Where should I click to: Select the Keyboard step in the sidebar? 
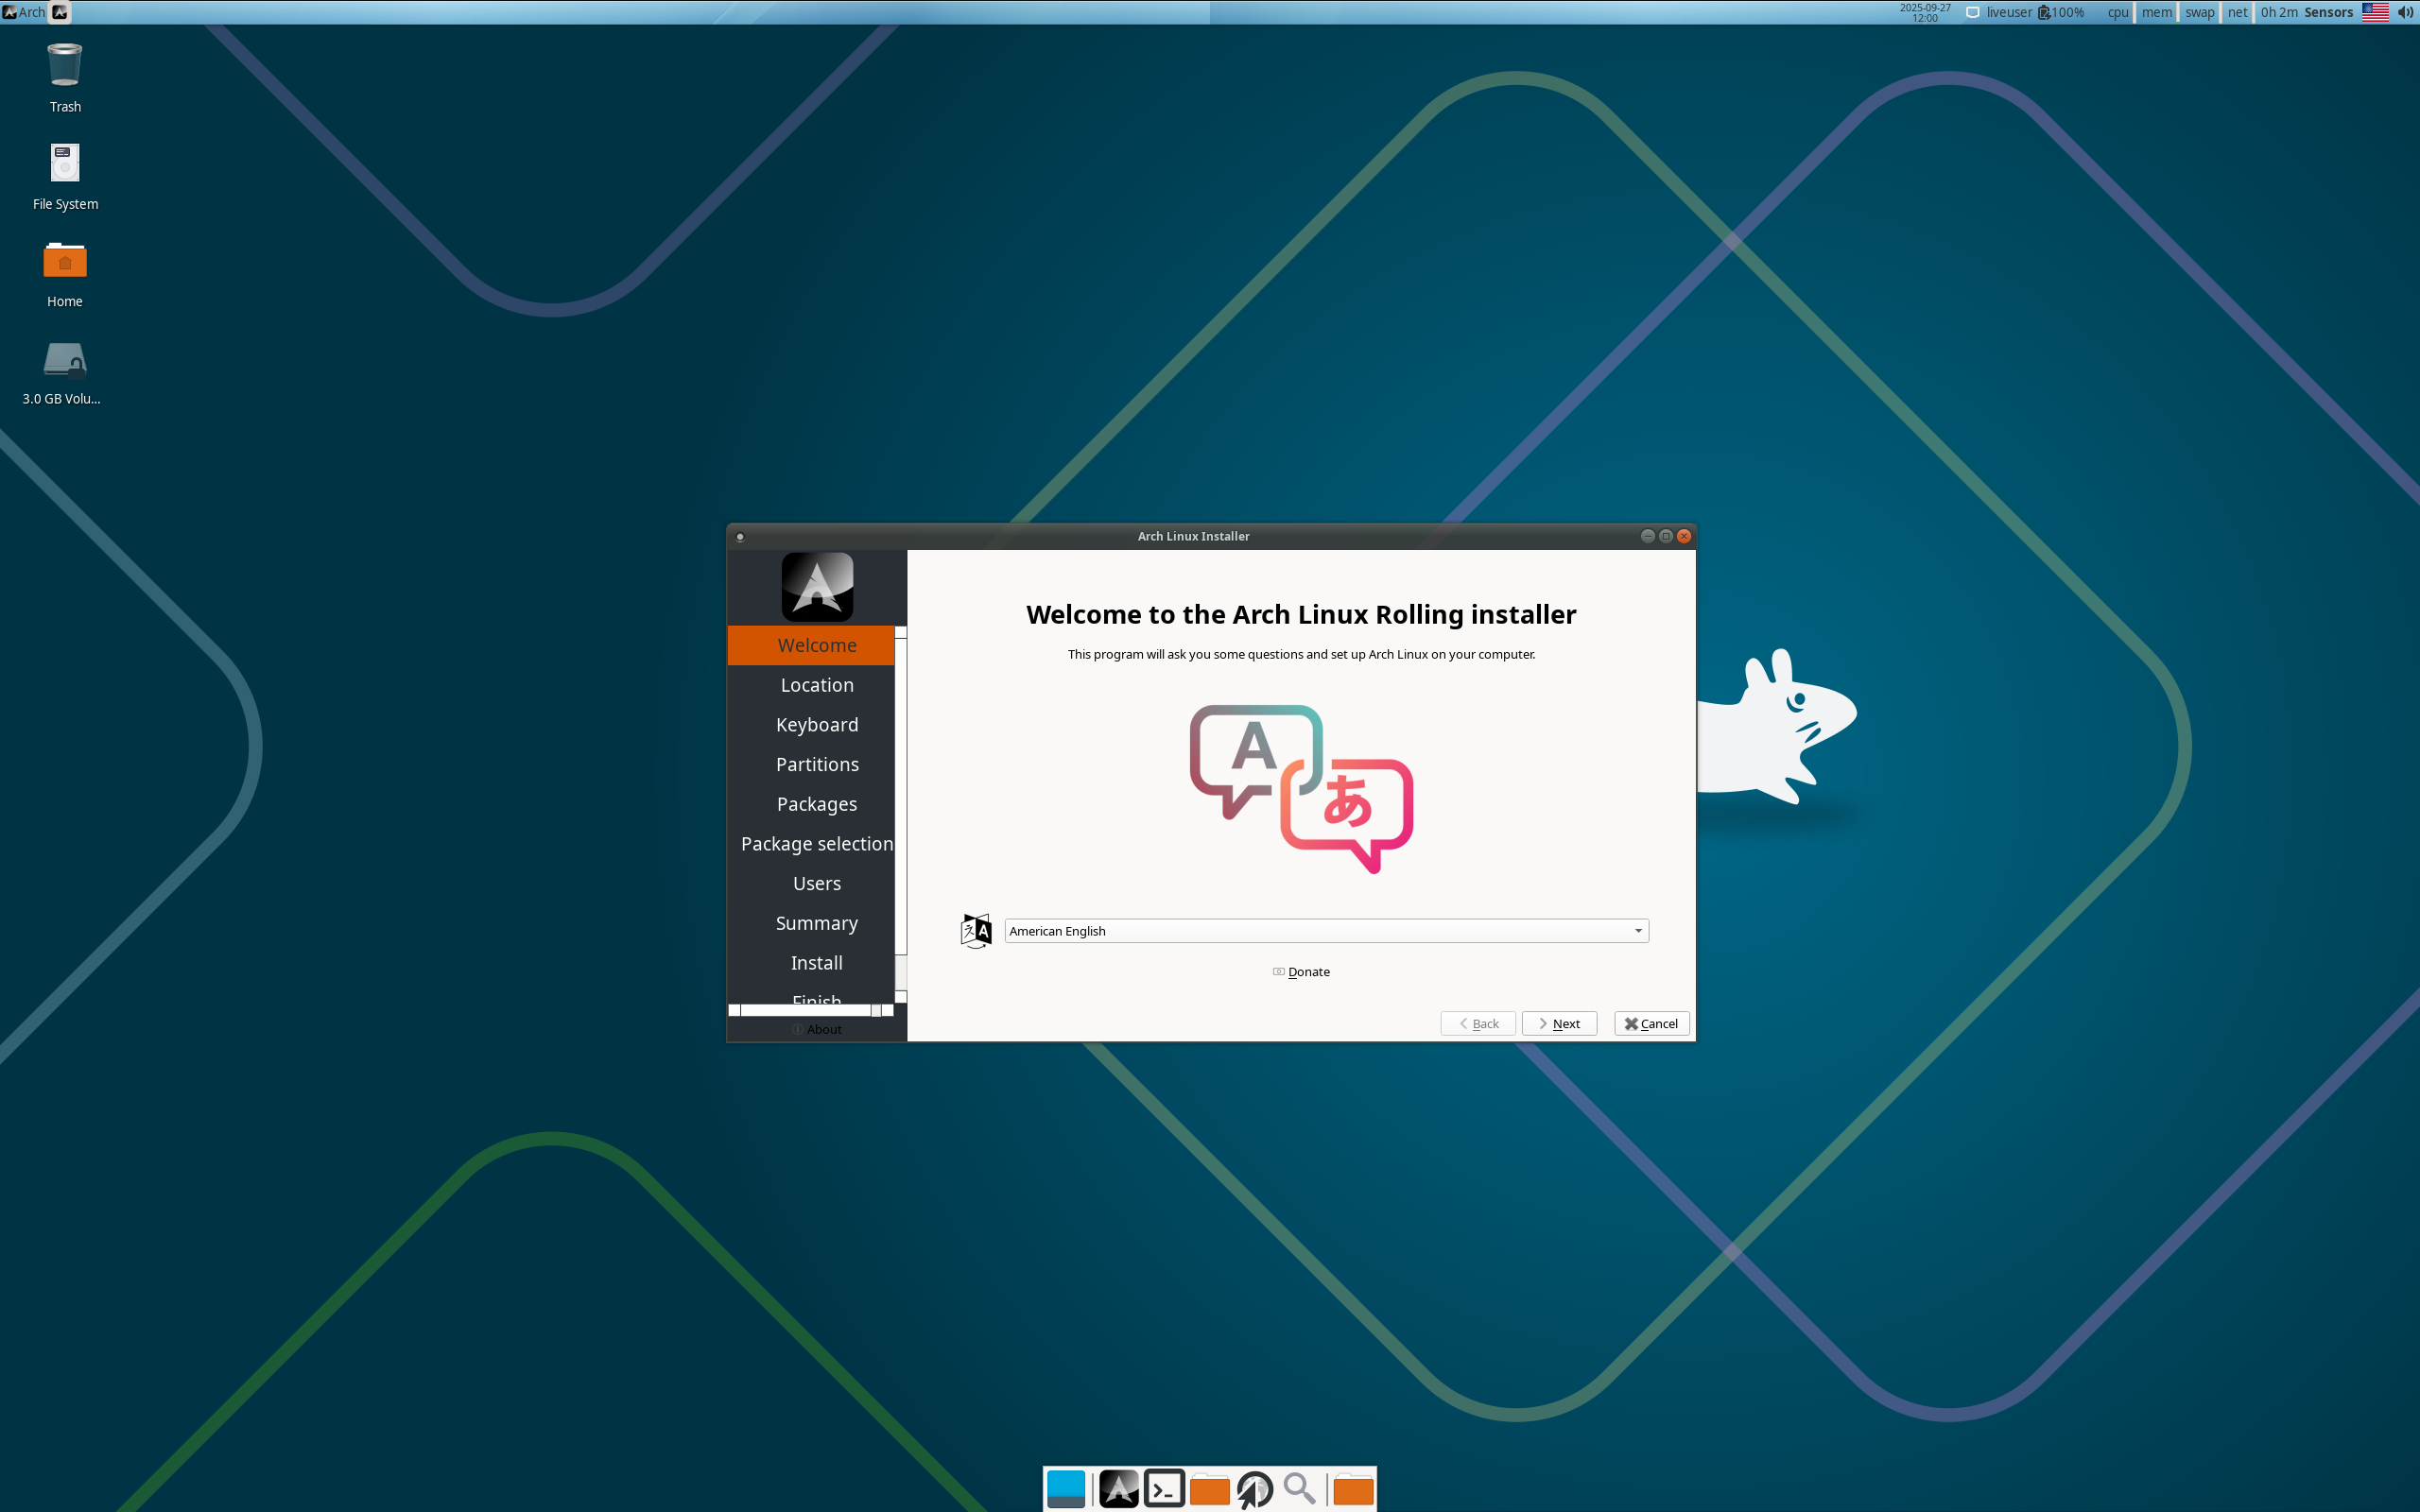point(811,725)
